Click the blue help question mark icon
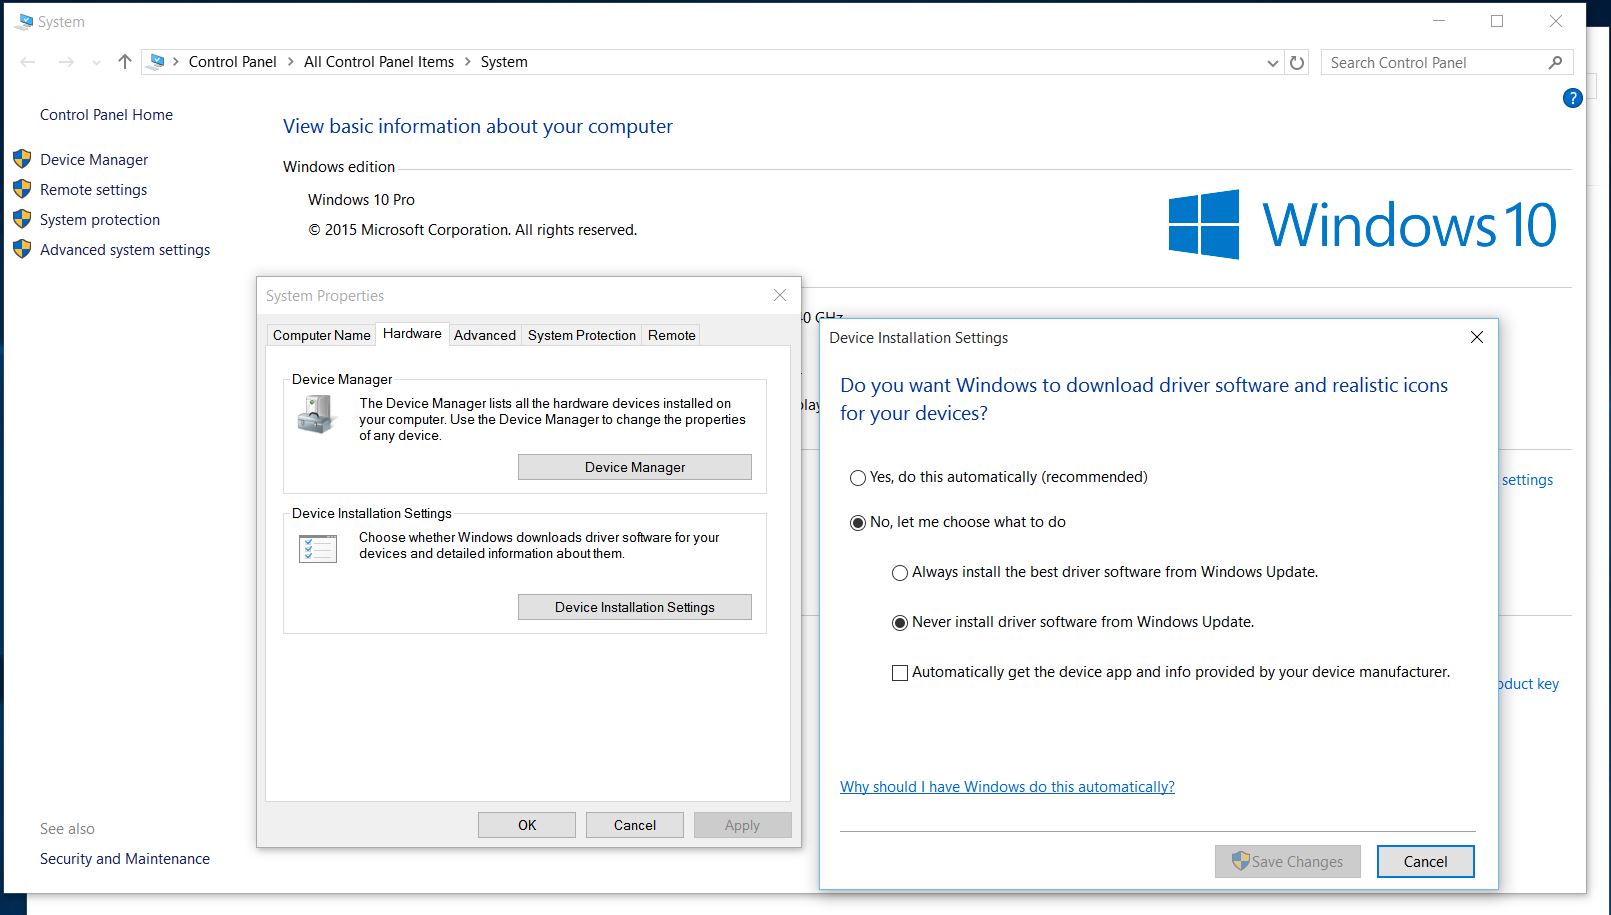This screenshot has width=1611, height=915. [1572, 98]
